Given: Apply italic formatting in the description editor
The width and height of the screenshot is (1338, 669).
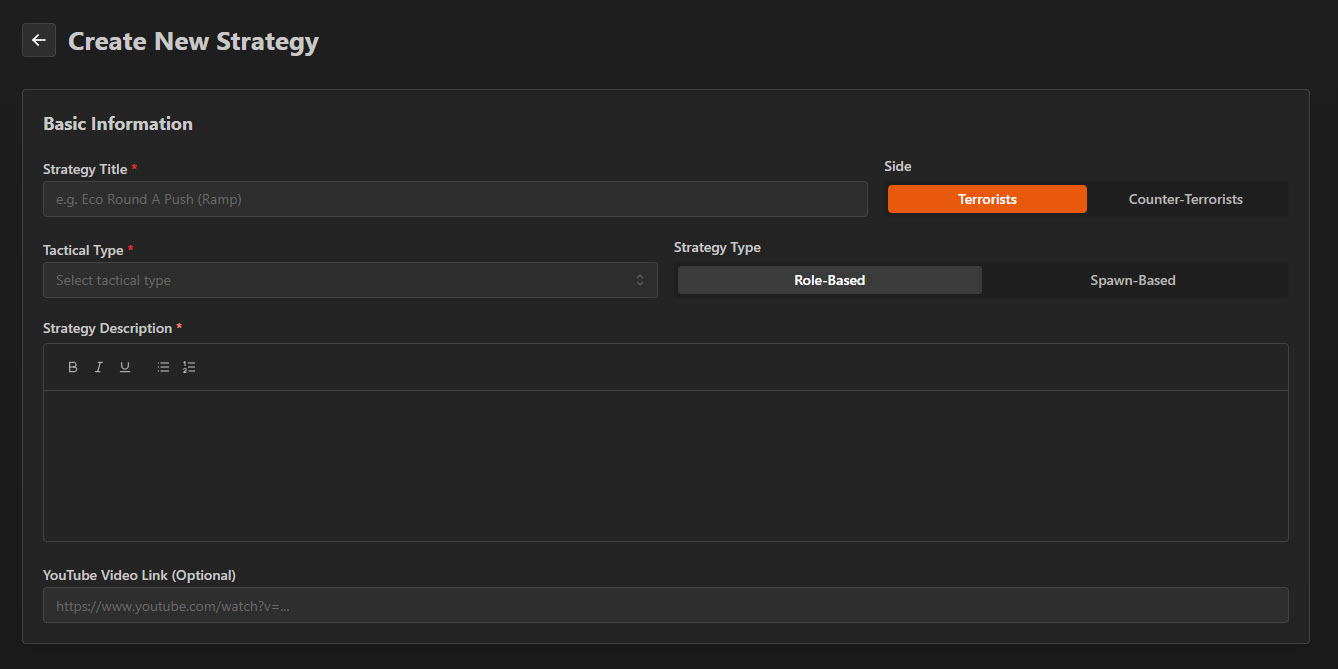Looking at the screenshot, I should pyautogui.click(x=98, y=366).
